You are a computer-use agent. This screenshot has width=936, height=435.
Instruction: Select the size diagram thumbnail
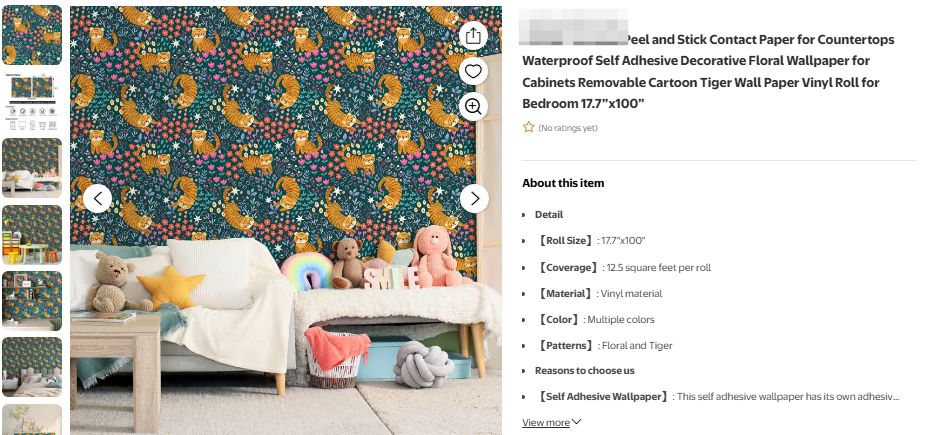click(32, 101)
